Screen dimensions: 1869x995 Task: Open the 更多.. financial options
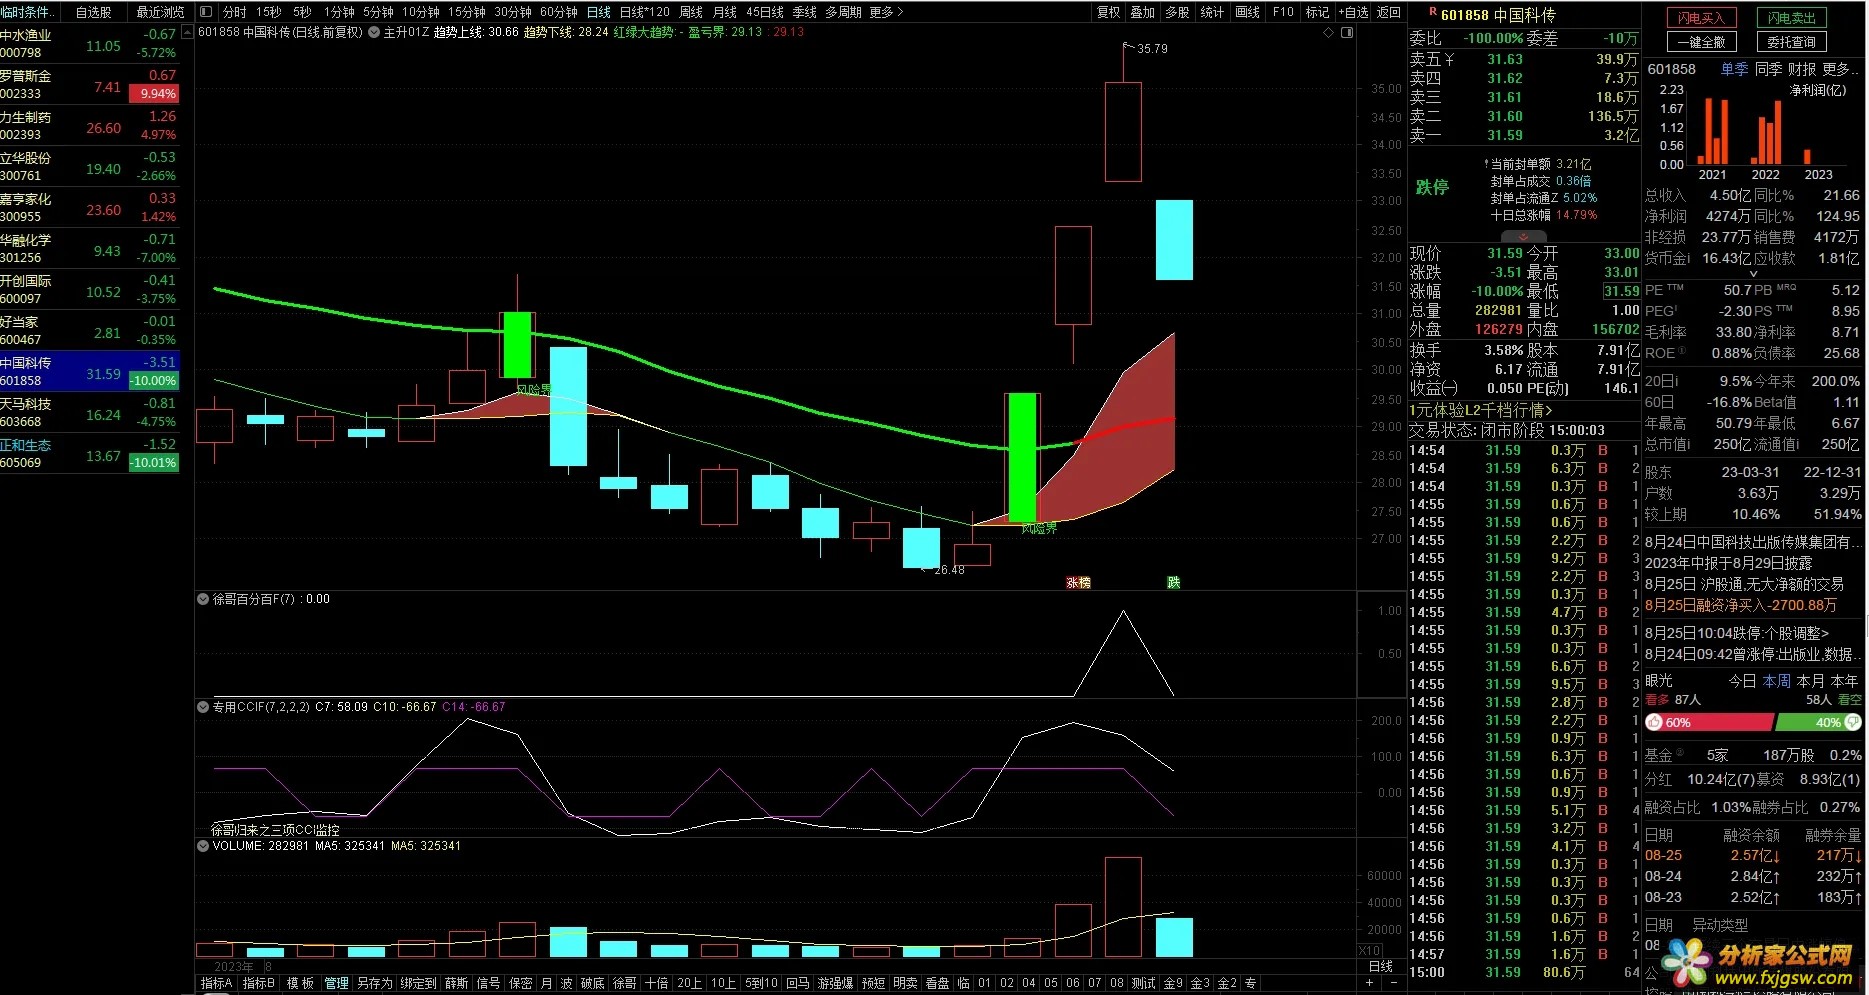point(1840,69)
